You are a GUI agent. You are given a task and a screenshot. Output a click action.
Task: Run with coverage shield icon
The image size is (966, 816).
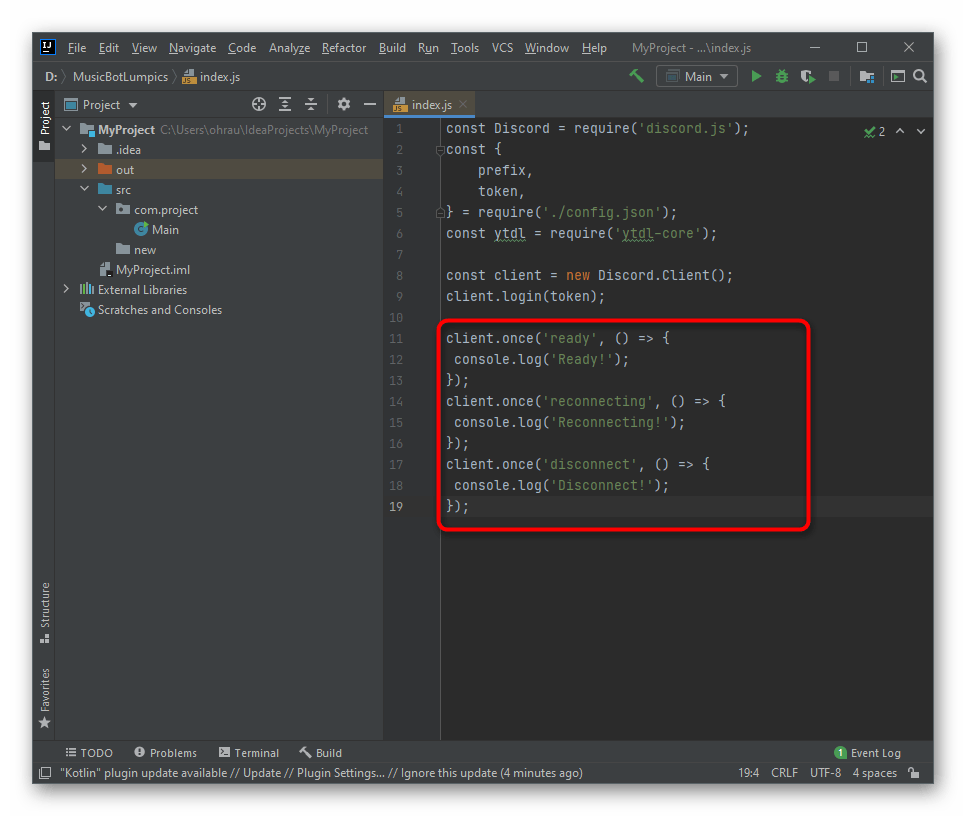(x=807, y=76)
